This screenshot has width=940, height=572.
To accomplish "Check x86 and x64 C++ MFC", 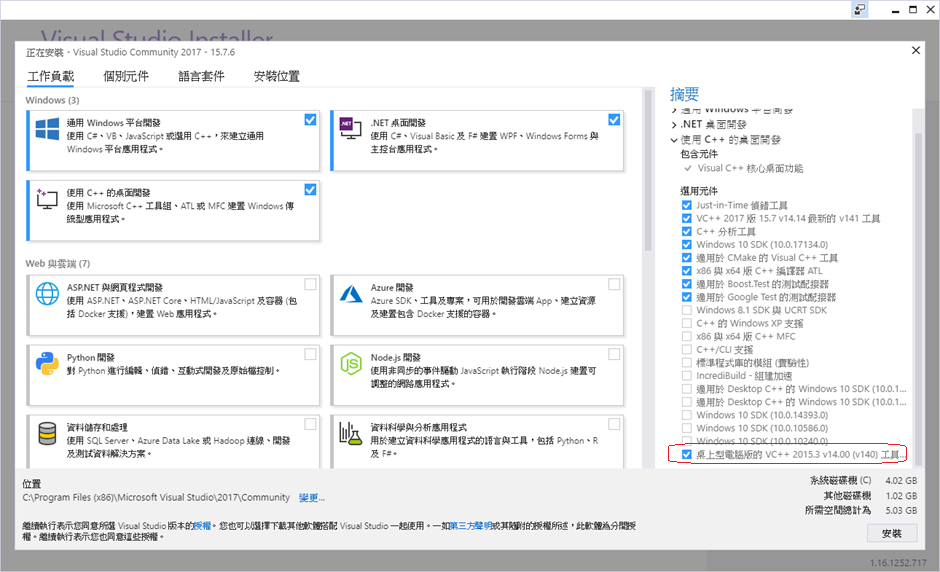I will [x=686, y=336].
